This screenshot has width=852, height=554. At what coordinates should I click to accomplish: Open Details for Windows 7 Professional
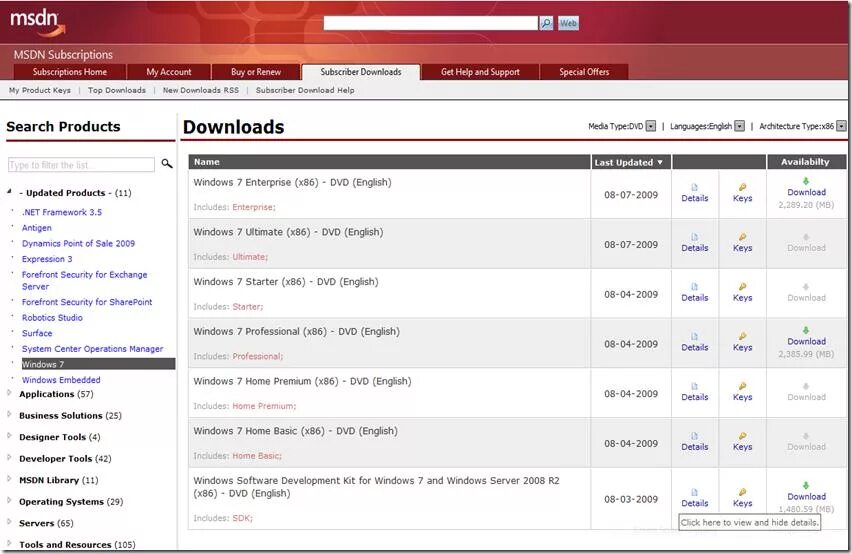point(694,342)
